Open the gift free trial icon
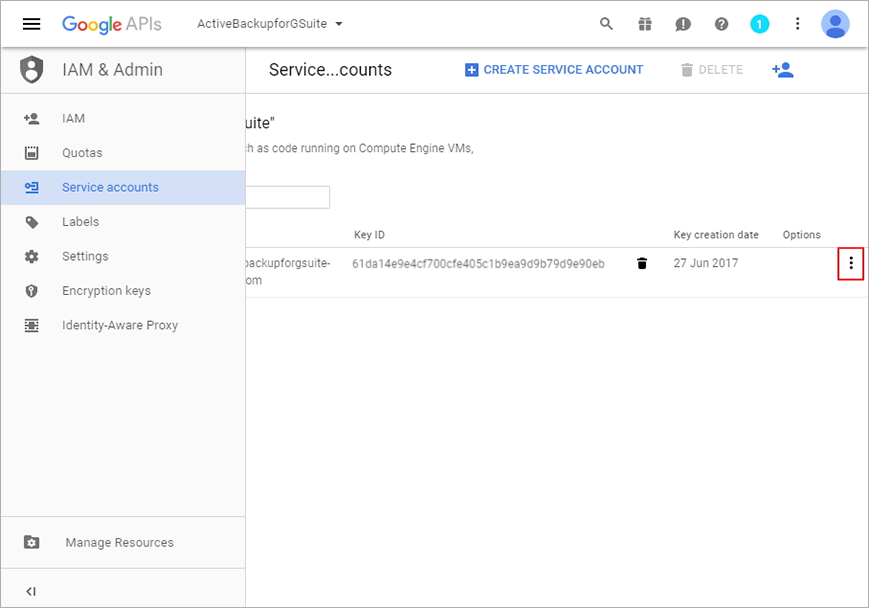The width and height of the screenshot is (869, 608). tap(645, 24)
